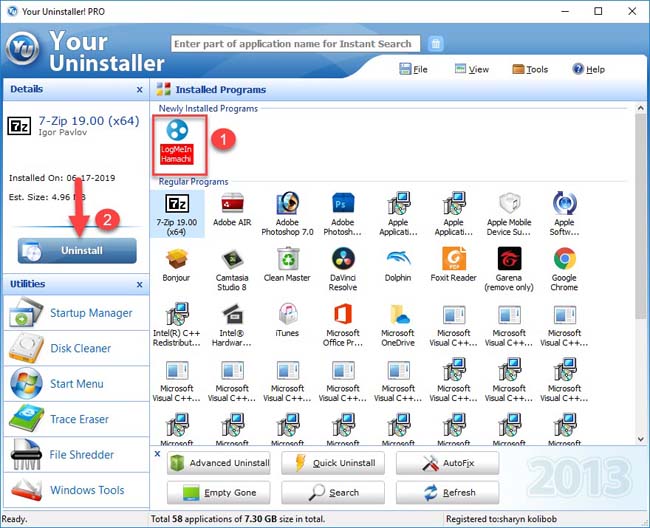Click the Search button
The width and height of the screenshot is (650, 528).
333,492
